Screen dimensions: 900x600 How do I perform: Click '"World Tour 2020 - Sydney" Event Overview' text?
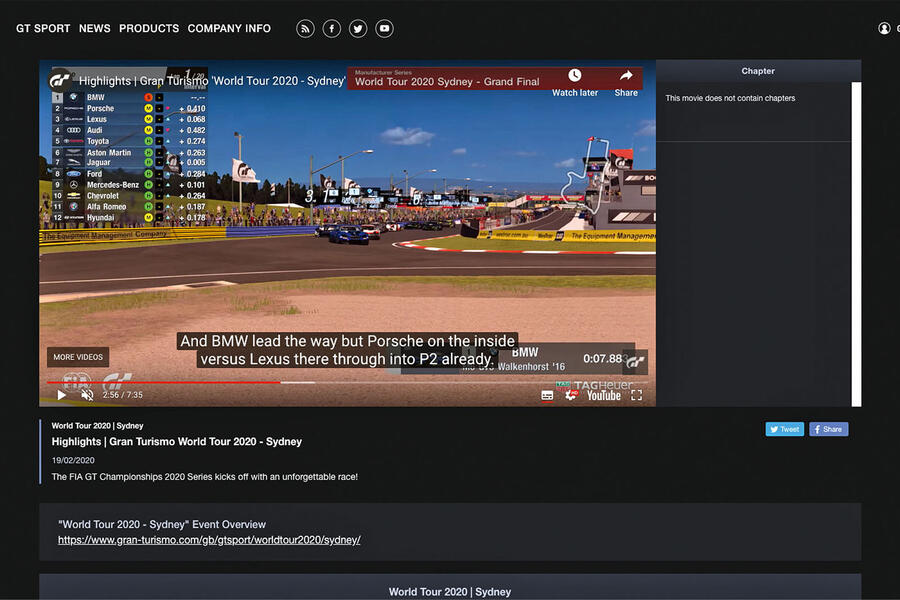pos(162,524)
